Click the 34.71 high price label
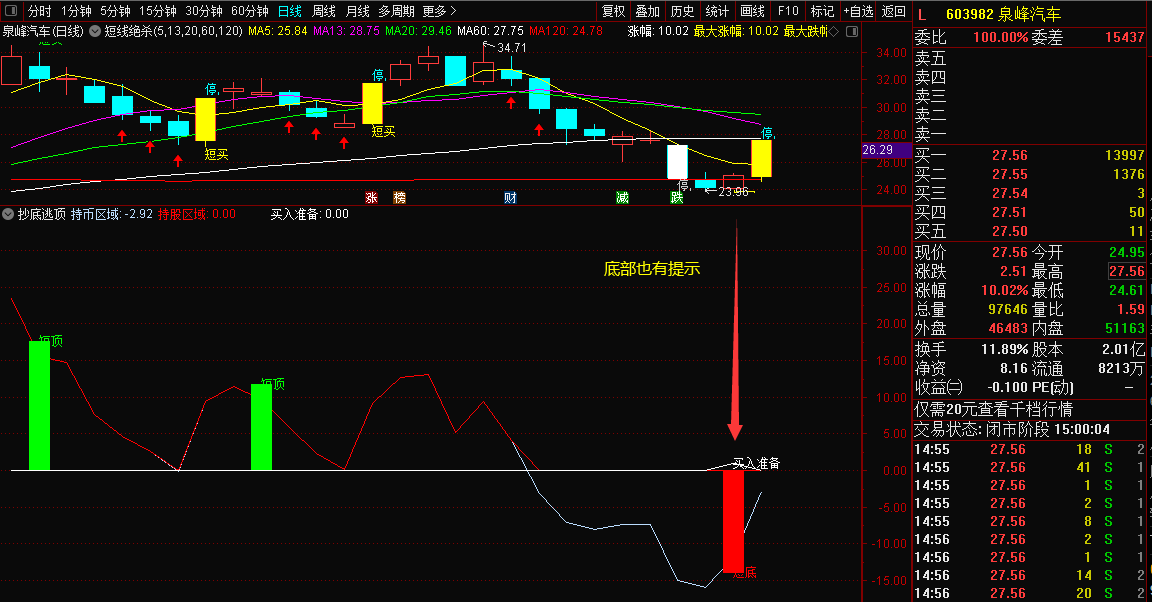 pos(512,48)
